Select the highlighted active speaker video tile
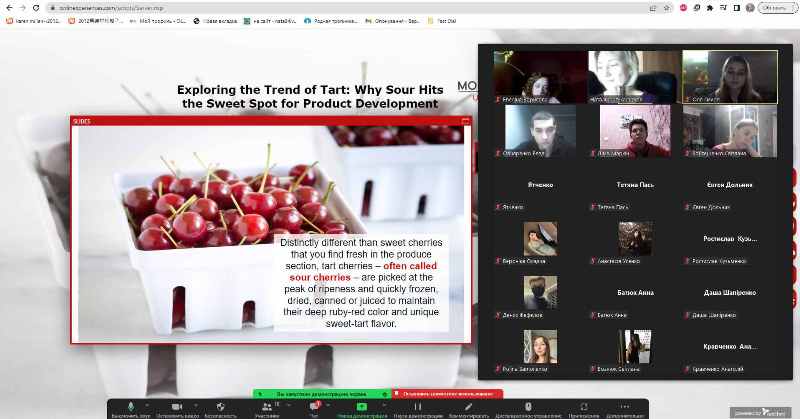Image resolution: width=800 pixels, height=419 pixels. tap(730, 77)
